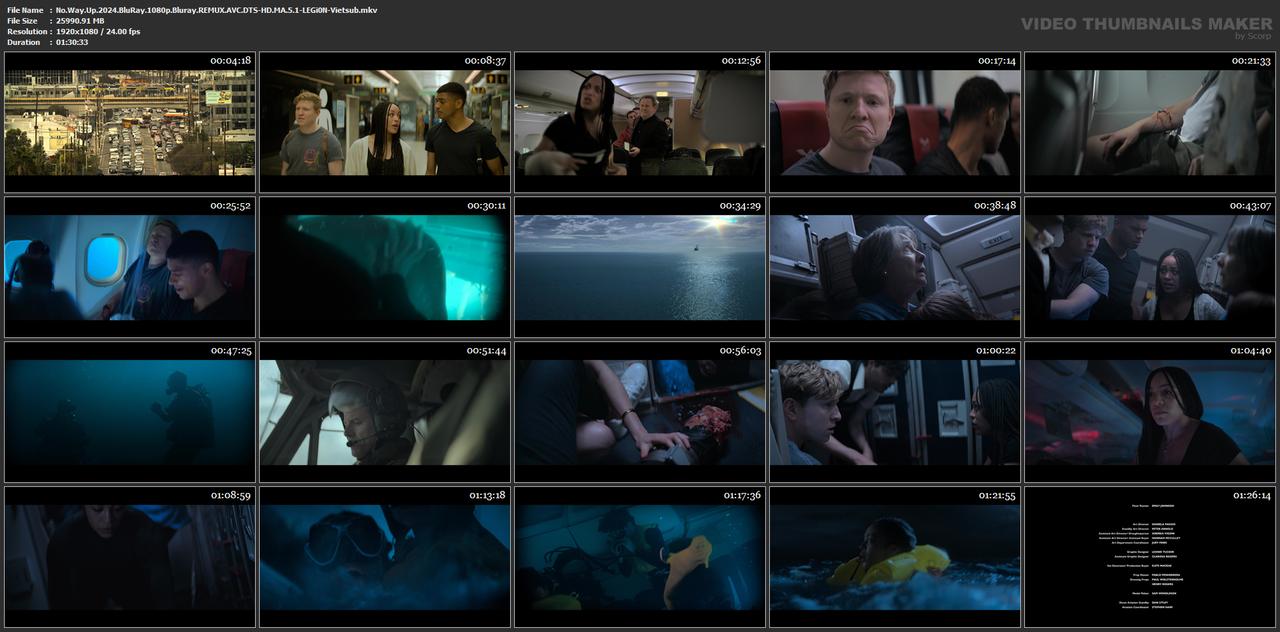1280x632 pixels.
Task: Click the duration value 01:30:33
Action: click(72, 42)
